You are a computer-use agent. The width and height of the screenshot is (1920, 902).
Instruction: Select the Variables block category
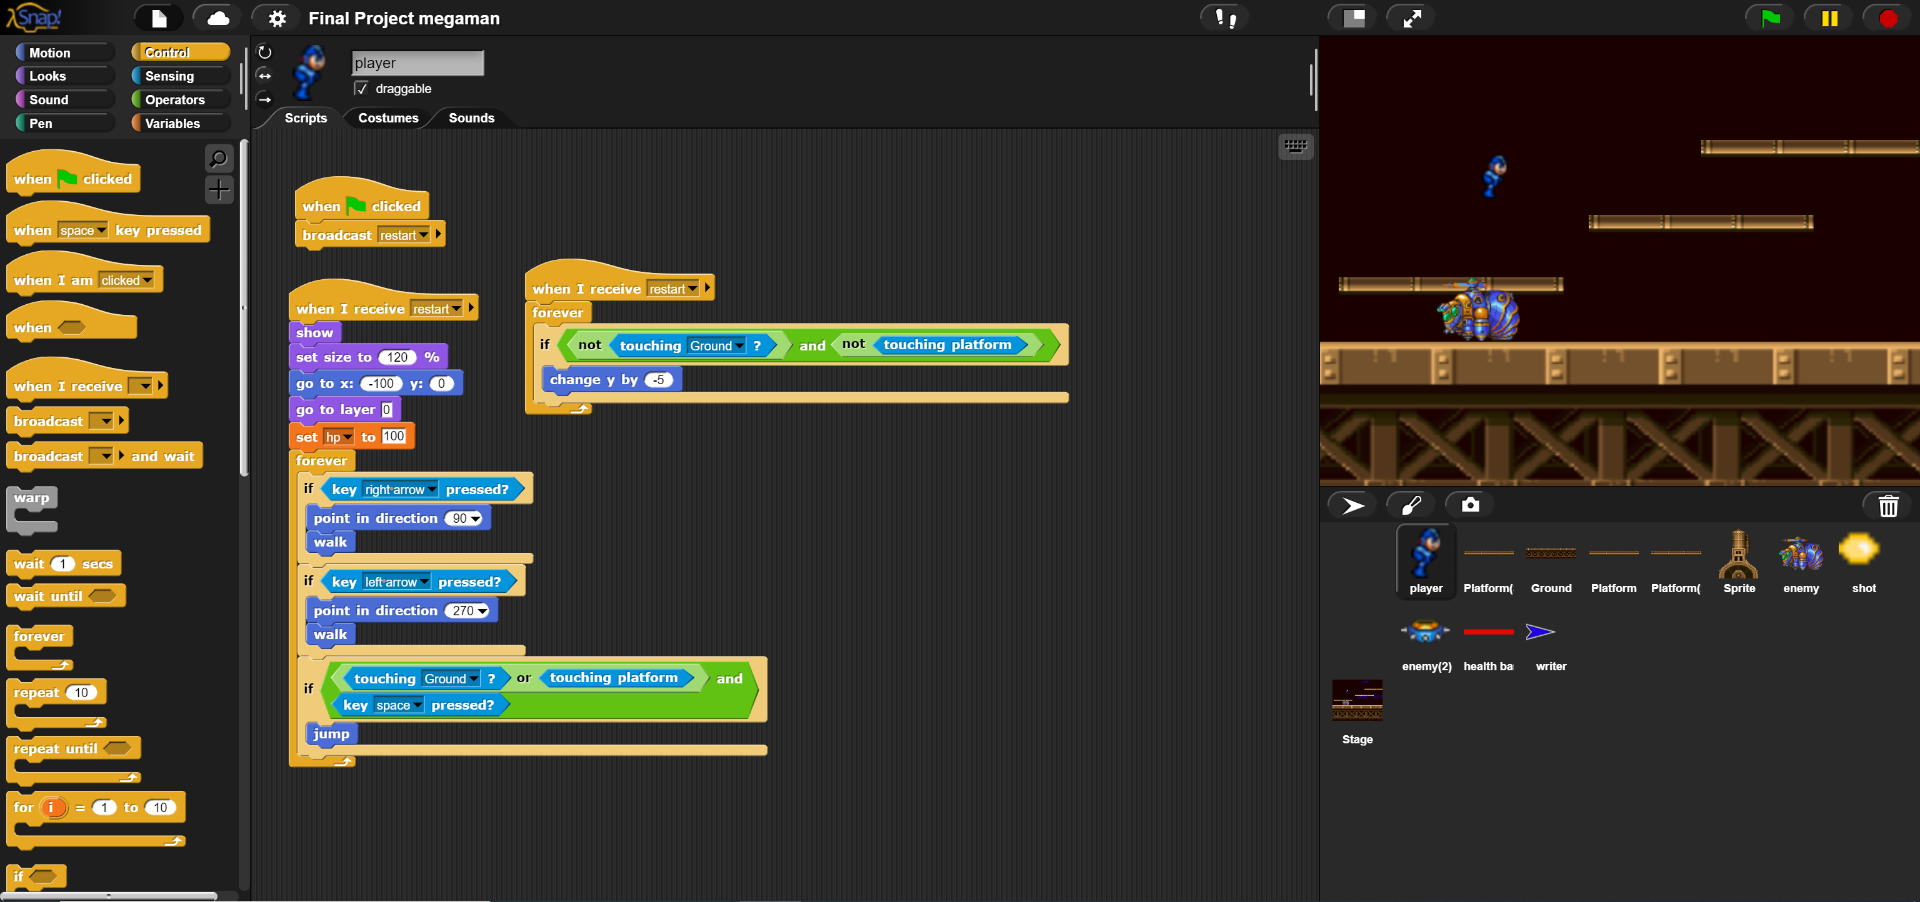(180, 123)
